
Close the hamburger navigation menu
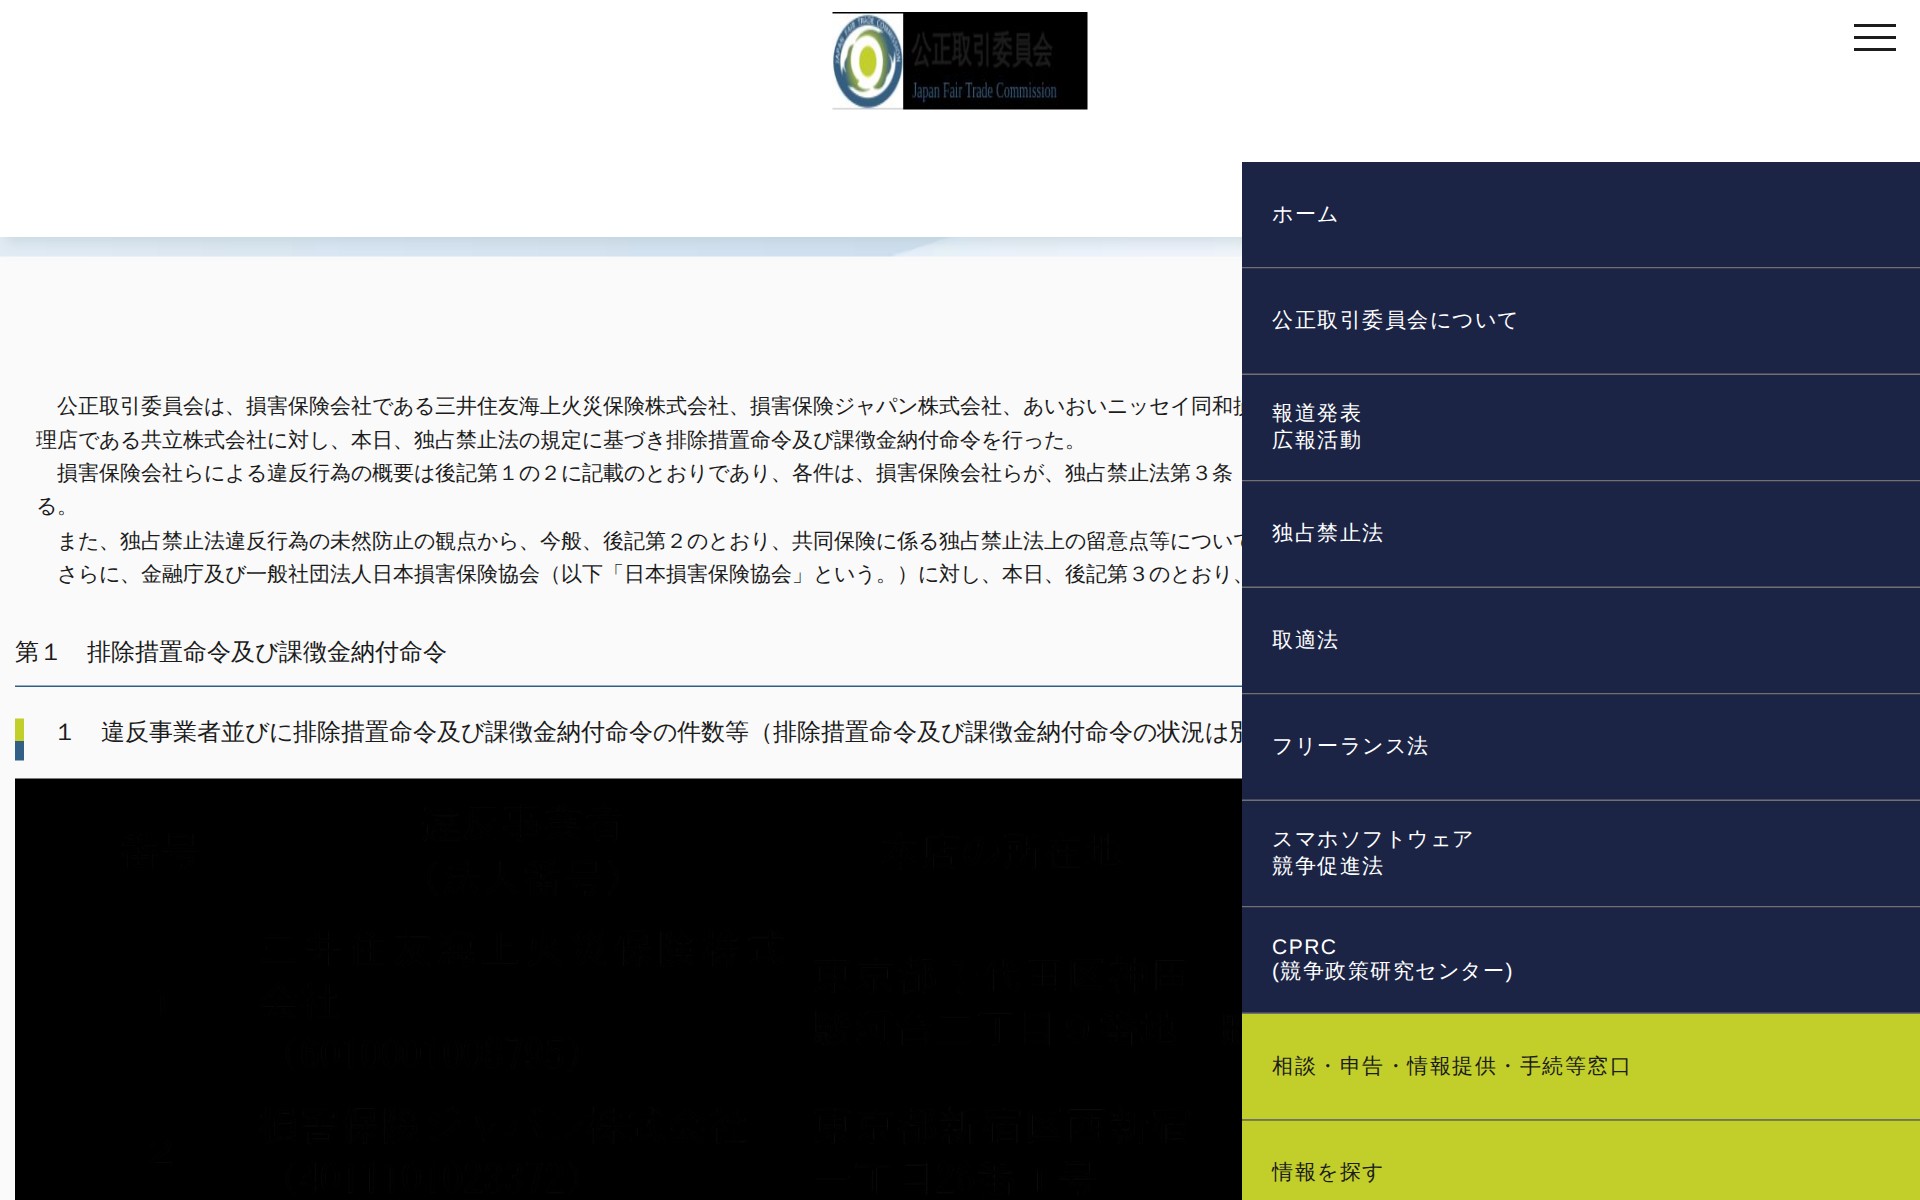point(1874,38)
